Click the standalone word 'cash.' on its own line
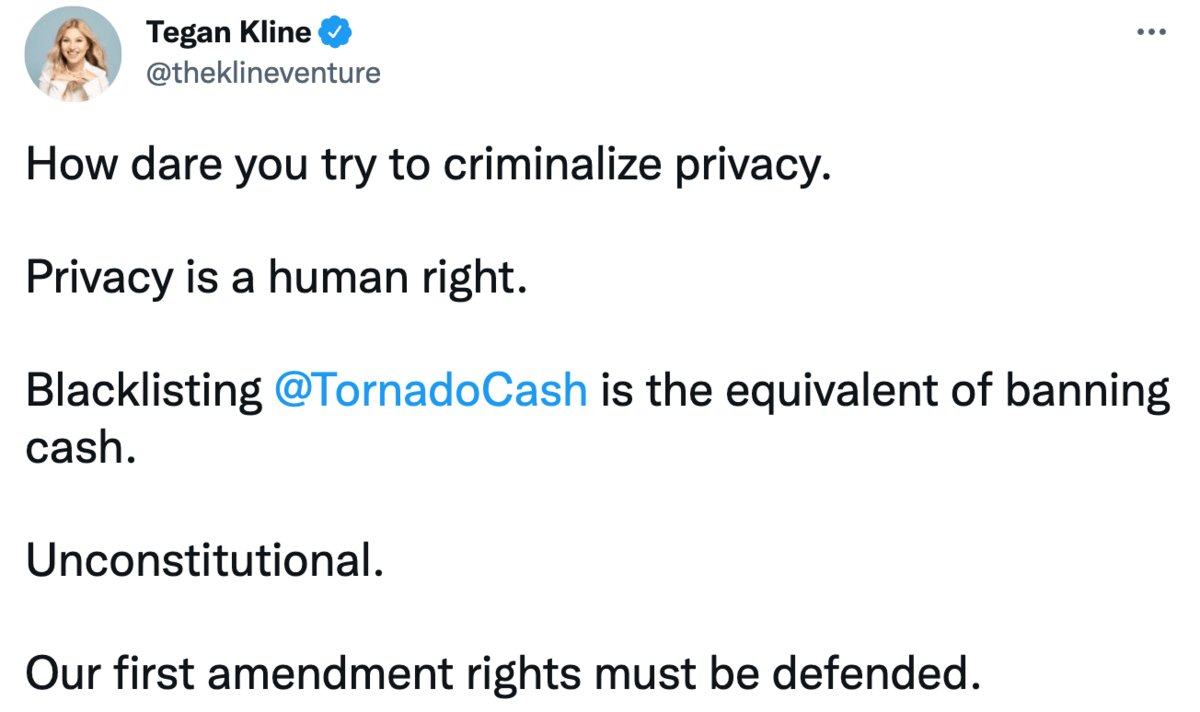1200x712 pixels. click(80, 447)
